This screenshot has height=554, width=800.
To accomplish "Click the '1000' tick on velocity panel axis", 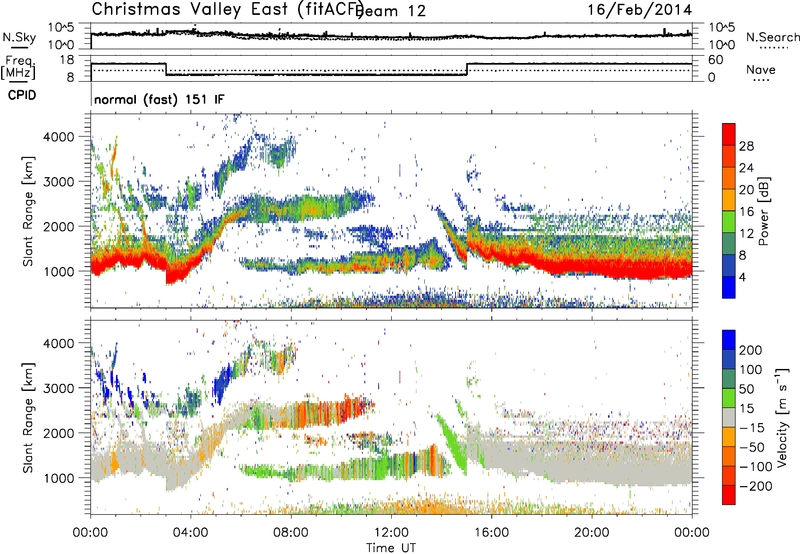I will (x=59, y=478).
